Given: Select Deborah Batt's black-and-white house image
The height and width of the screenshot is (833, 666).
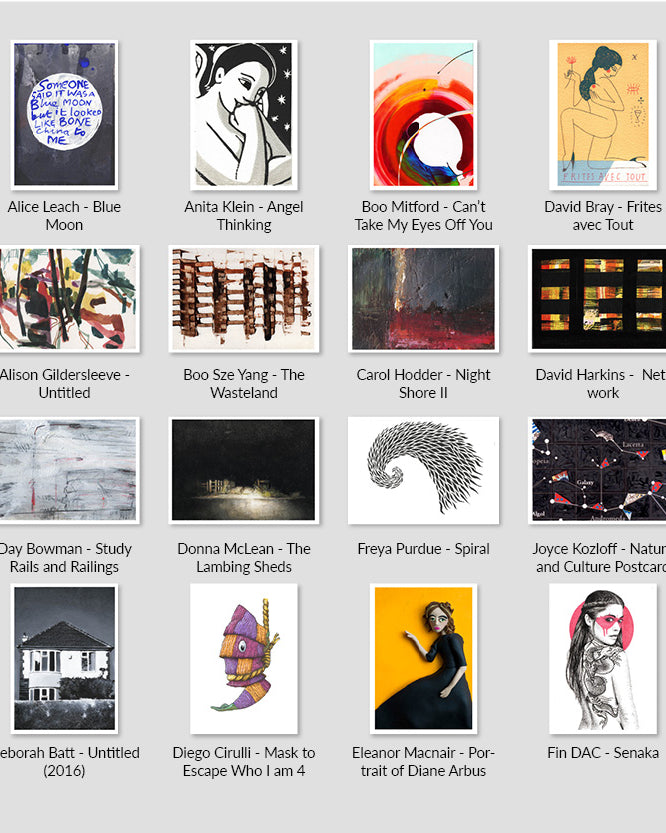Looking at the screenshot, I should pos(64,658).
